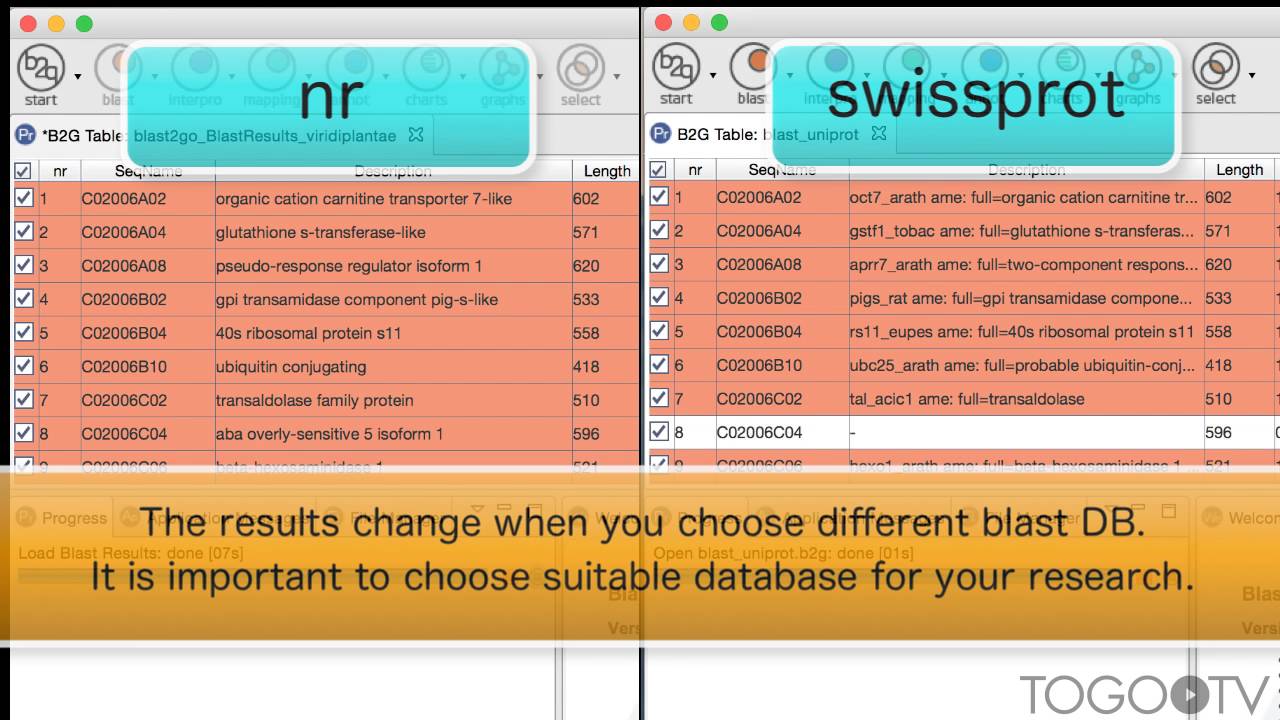Sort by Length column in viridiplantae table
This screenshot has width=1280, height=720.
pos(607,171)
